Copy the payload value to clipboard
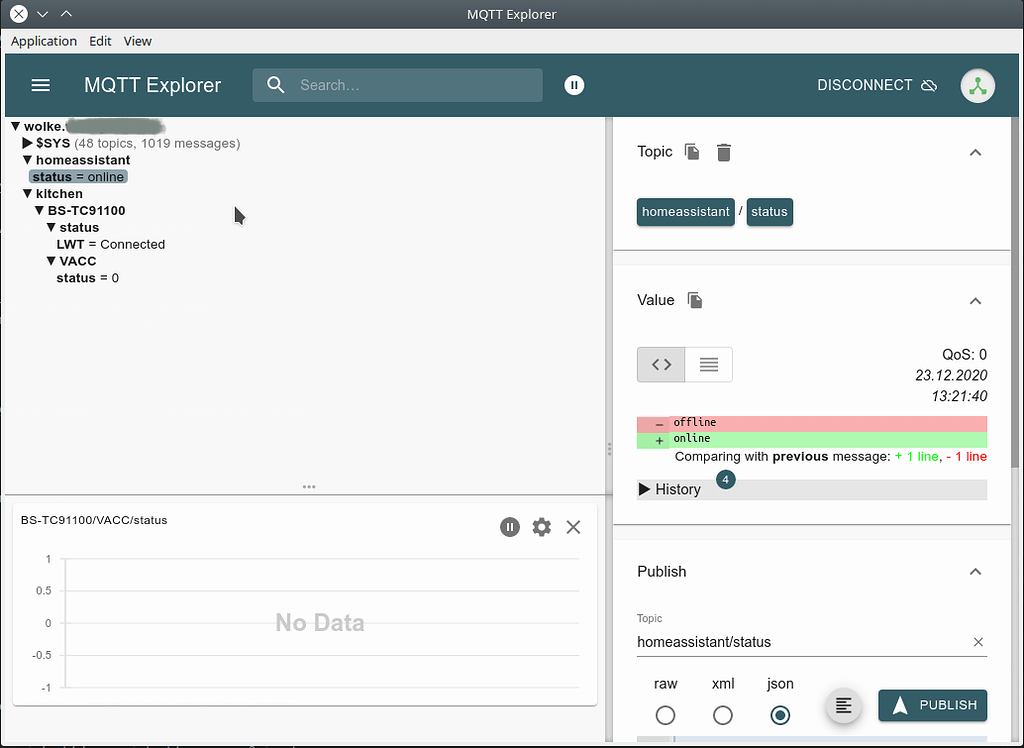This screenshot has height=748, width=1024. pyautogui.click(x=695, y=300)
